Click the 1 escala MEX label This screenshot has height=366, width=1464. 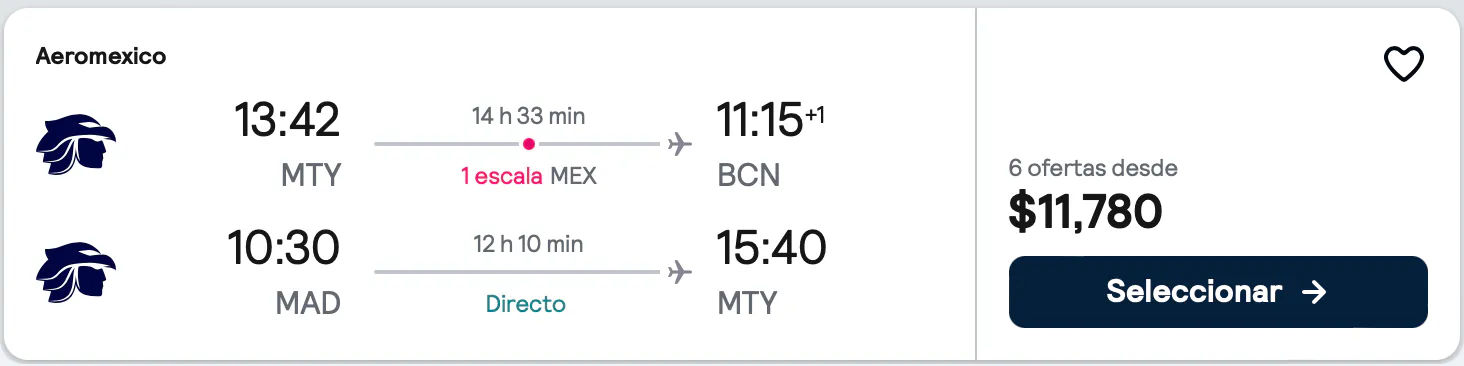point(528,177)
